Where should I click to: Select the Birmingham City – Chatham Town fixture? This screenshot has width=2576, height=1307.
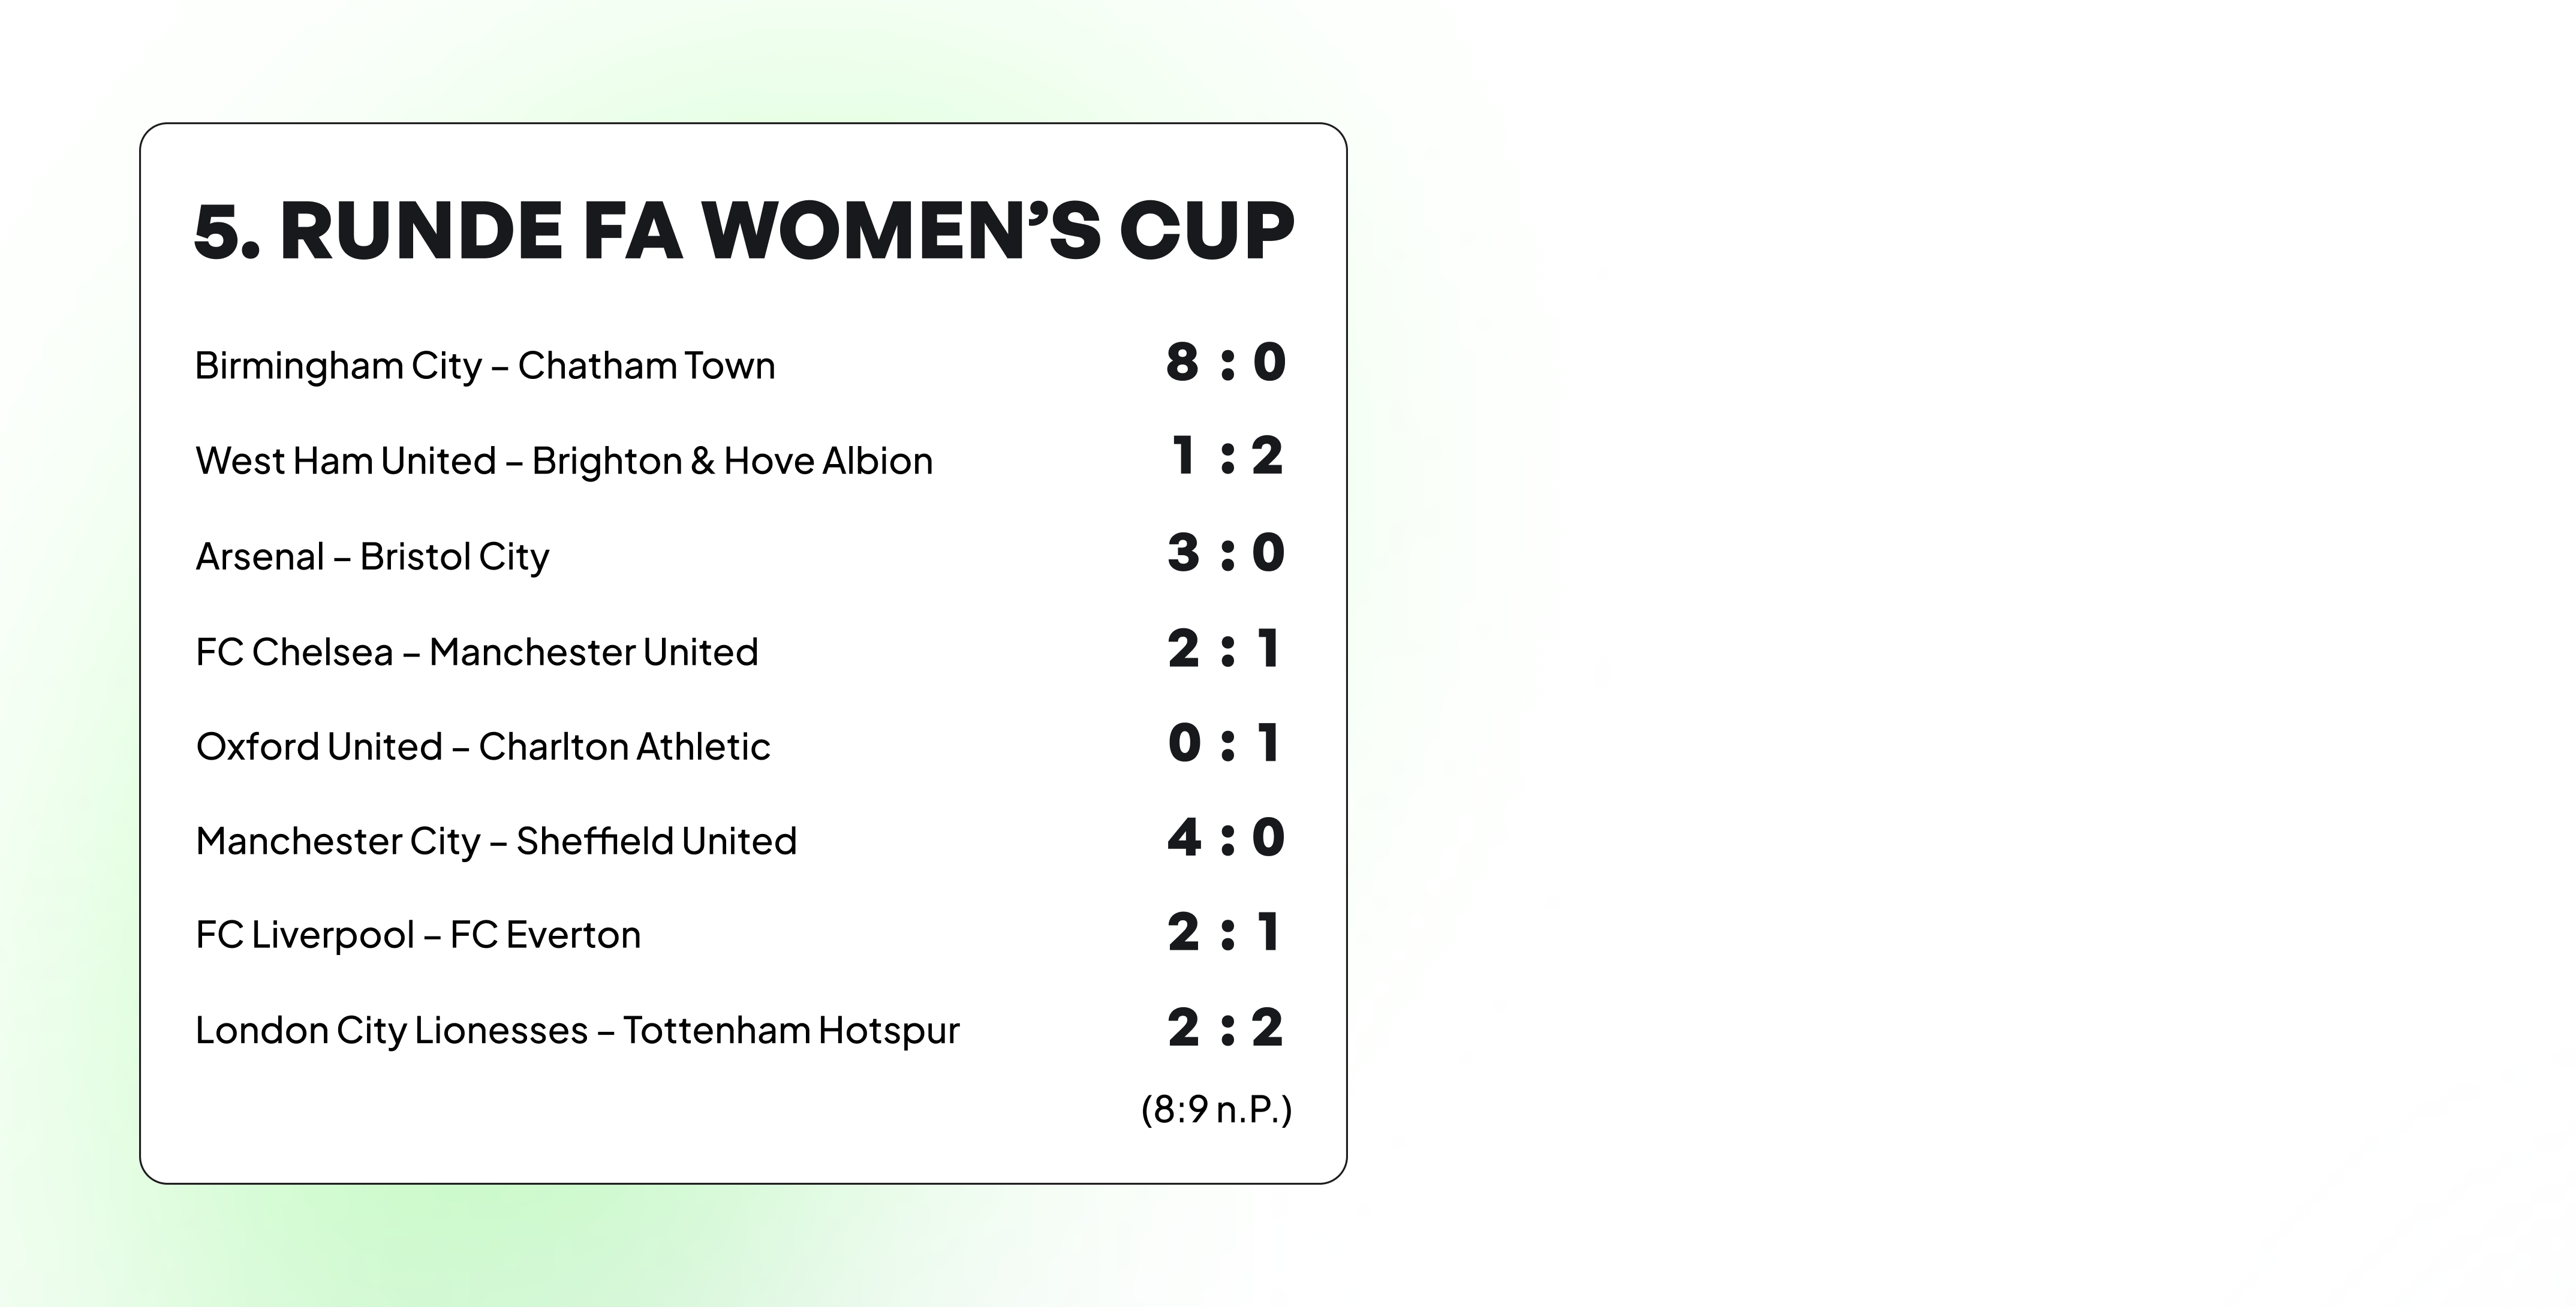point(485,366)
